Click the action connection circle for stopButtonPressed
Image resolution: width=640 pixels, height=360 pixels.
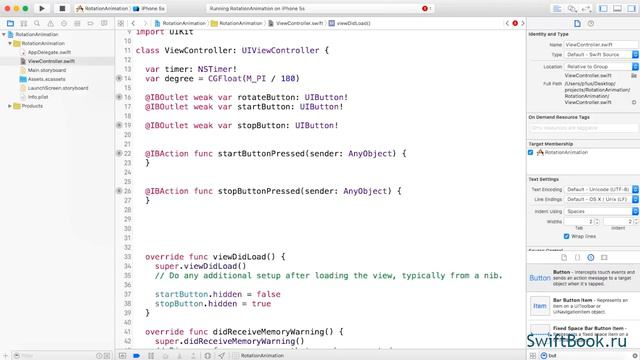119,191
